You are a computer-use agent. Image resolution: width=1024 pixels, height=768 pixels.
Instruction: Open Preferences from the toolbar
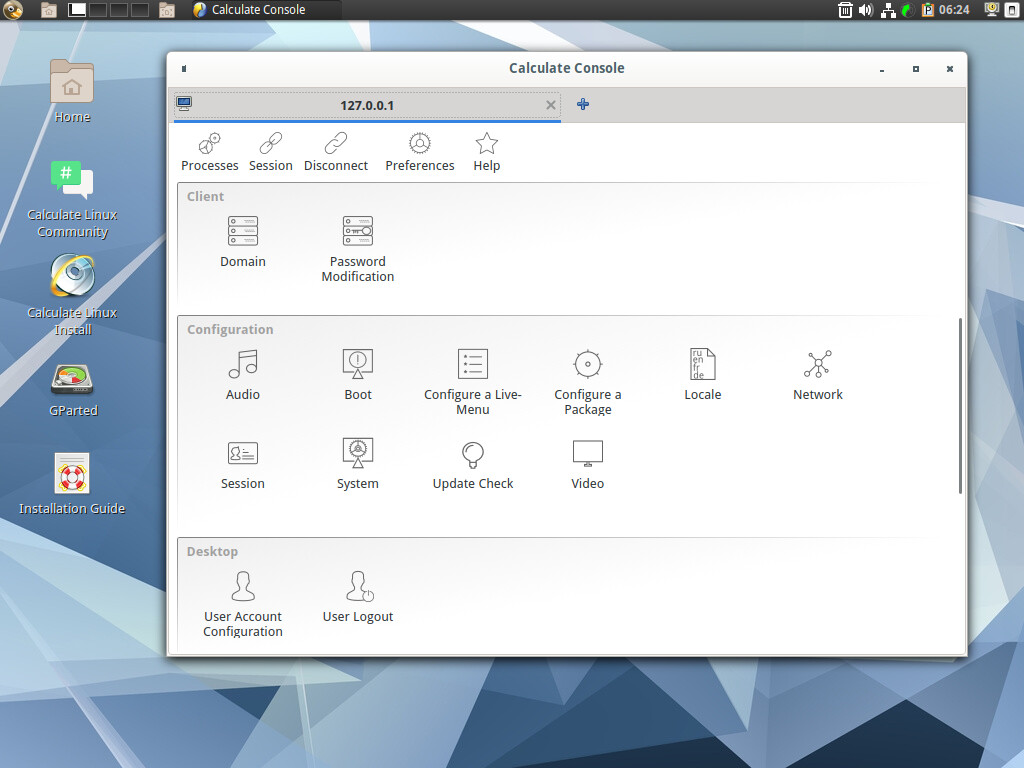coord(419,152)
